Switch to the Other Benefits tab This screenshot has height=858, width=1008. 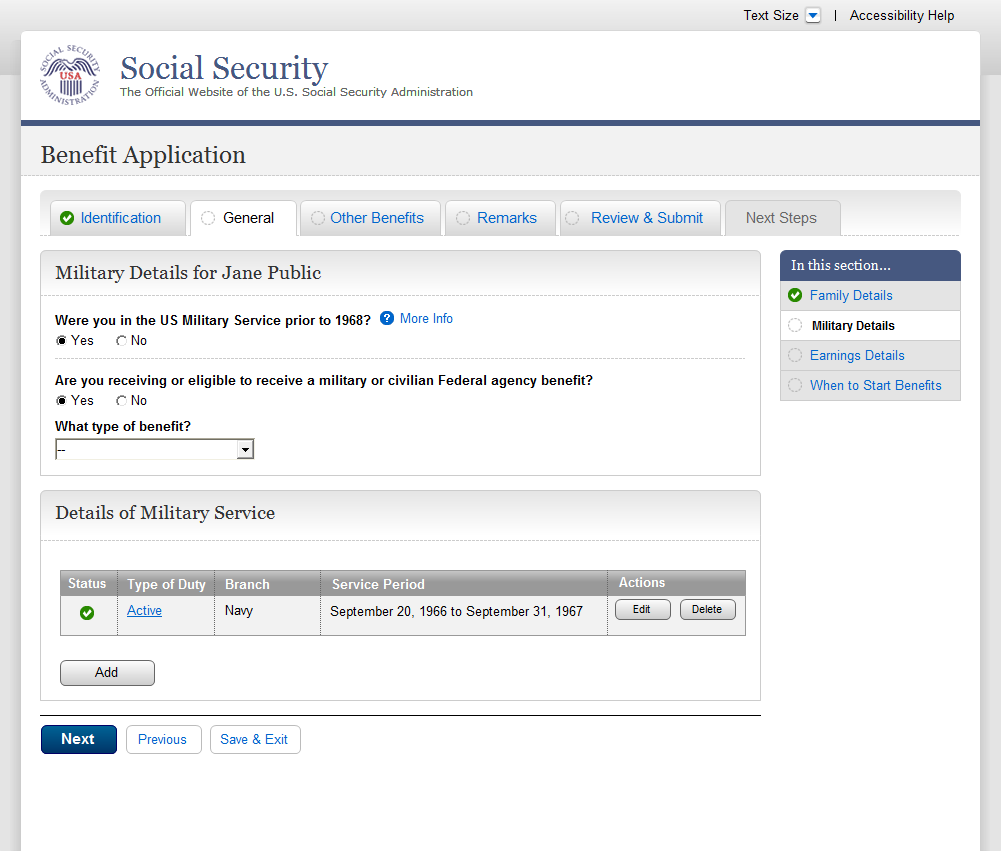376,218
